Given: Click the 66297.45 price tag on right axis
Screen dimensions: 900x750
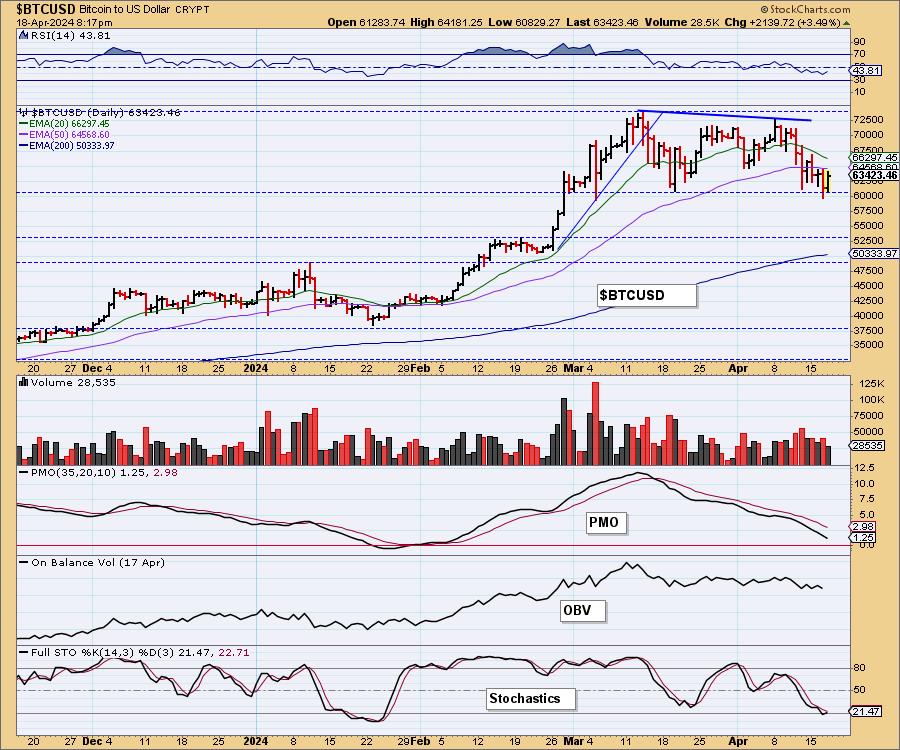Looking at the screenshot, I should click(874, 157).
